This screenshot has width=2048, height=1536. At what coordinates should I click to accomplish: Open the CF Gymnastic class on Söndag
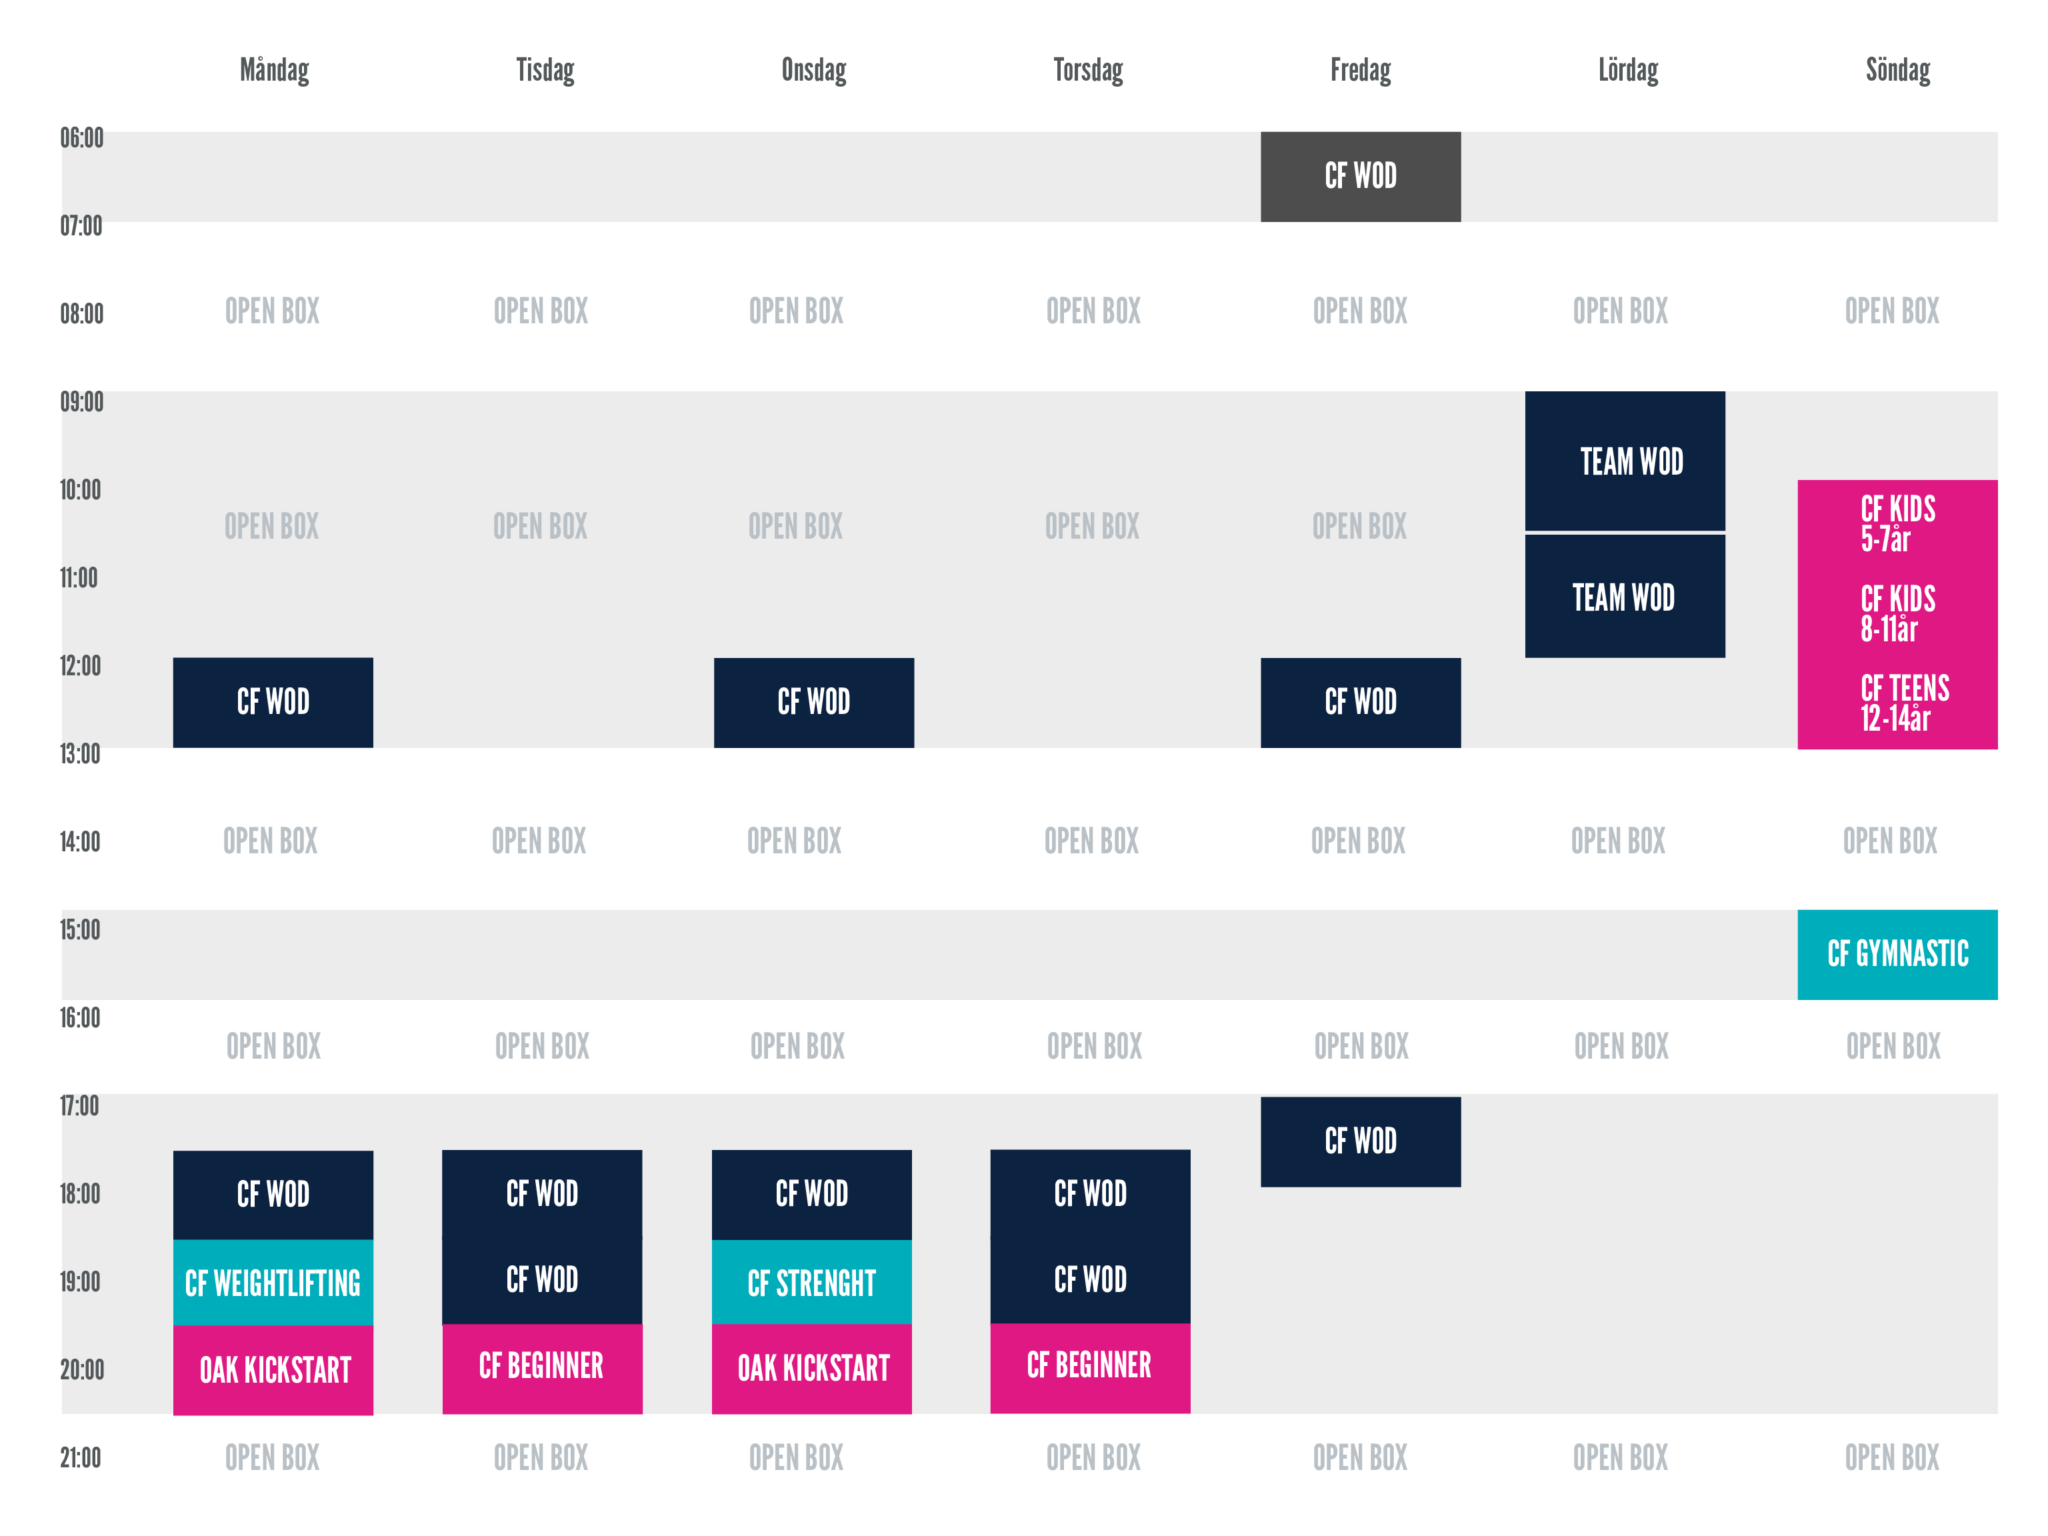click(1897, 954)
